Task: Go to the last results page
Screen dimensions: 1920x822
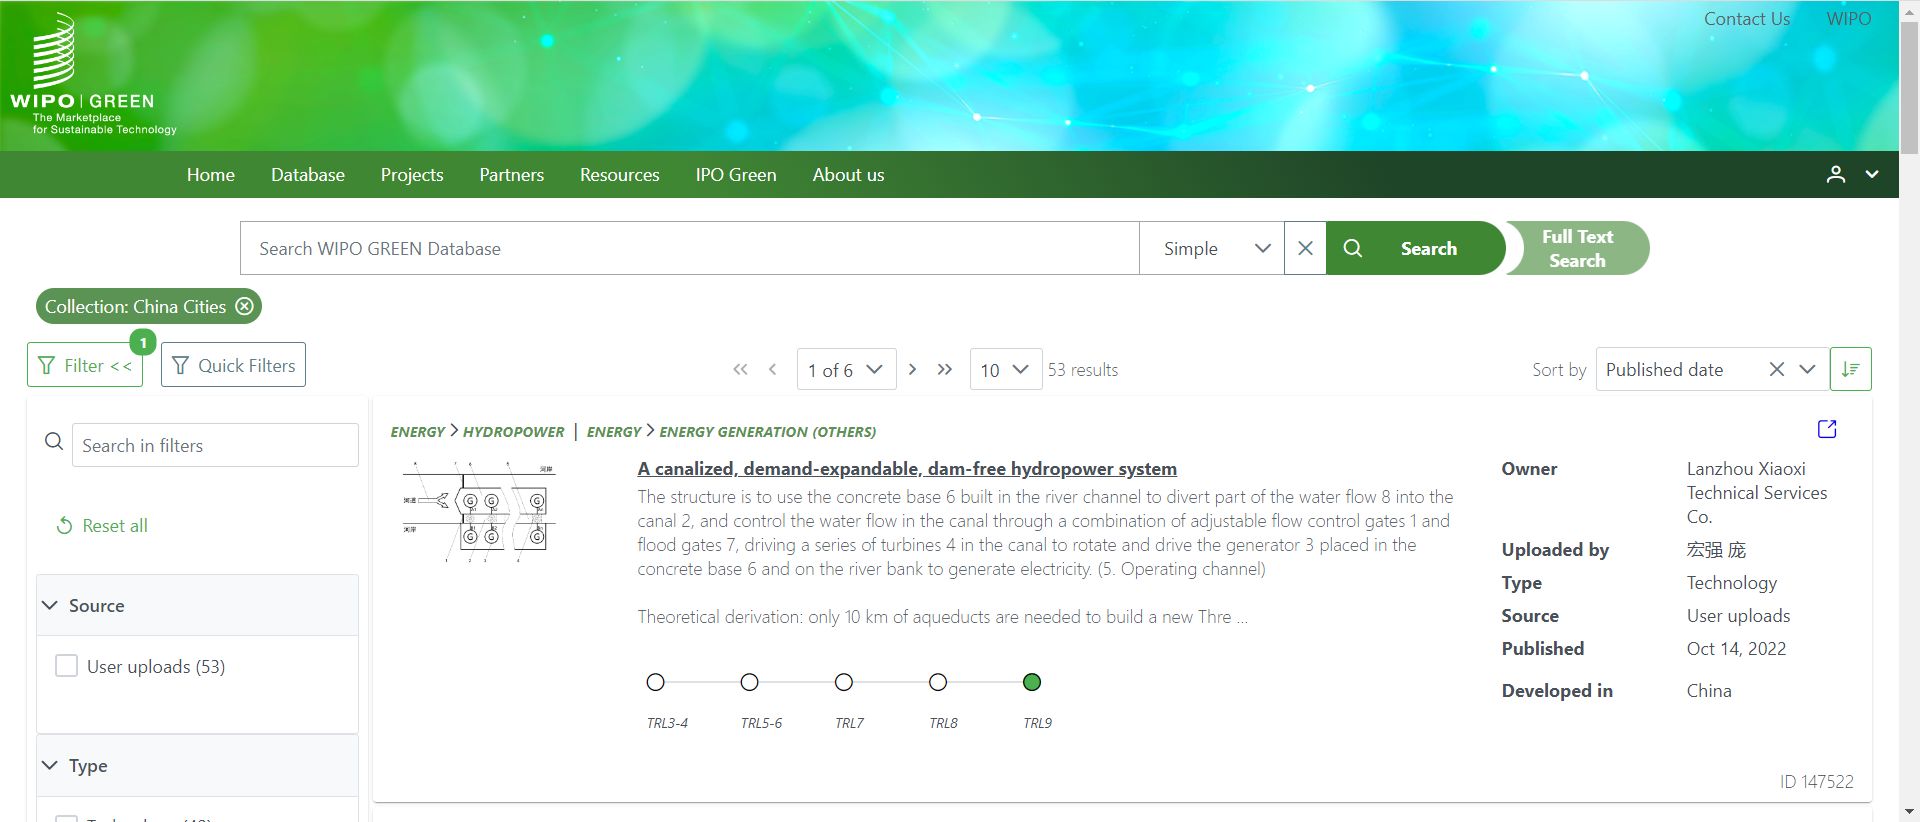Action: click(x=945, y=370)
